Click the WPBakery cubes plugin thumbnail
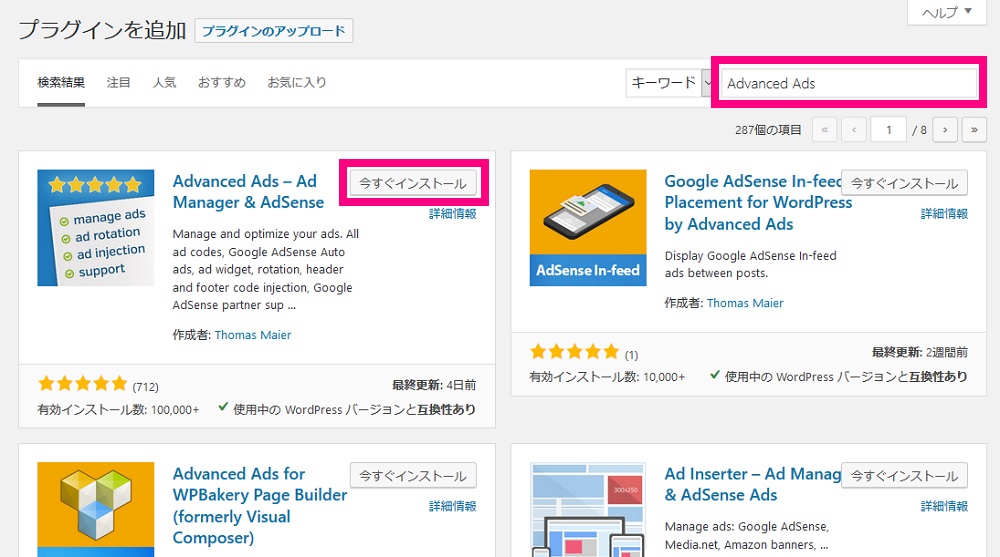 click(x=96, y=510)
